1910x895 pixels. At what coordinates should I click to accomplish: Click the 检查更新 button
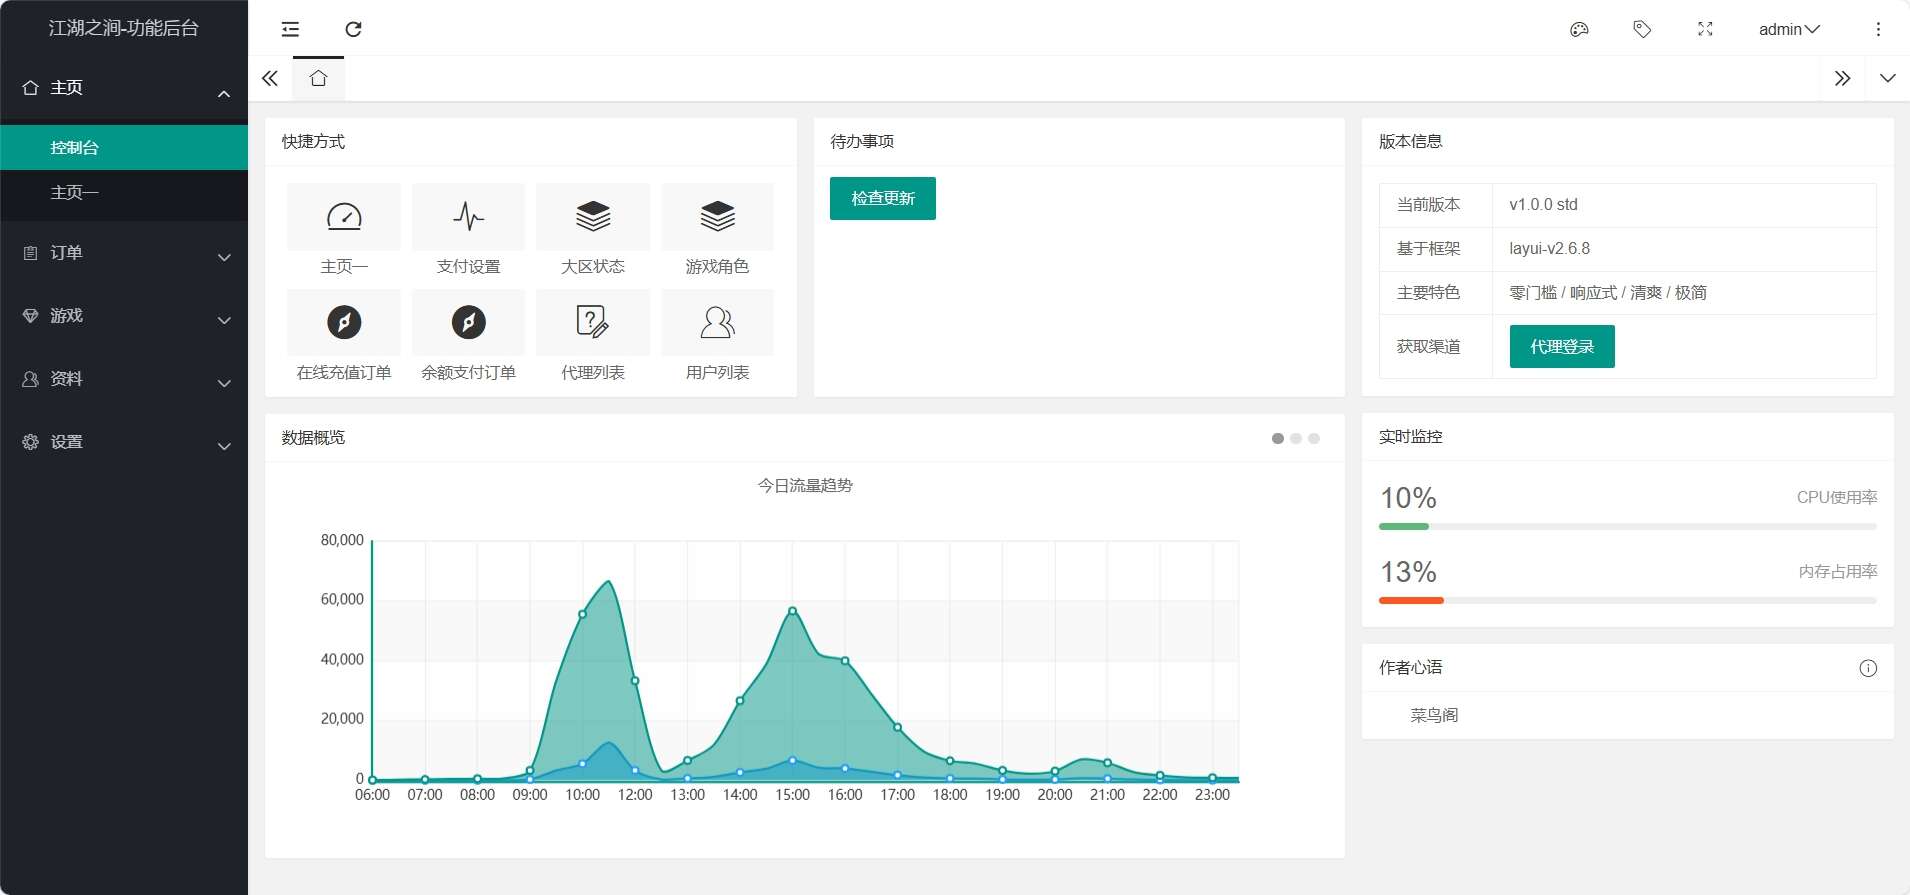pyautogui.click(x=882, y=198)
